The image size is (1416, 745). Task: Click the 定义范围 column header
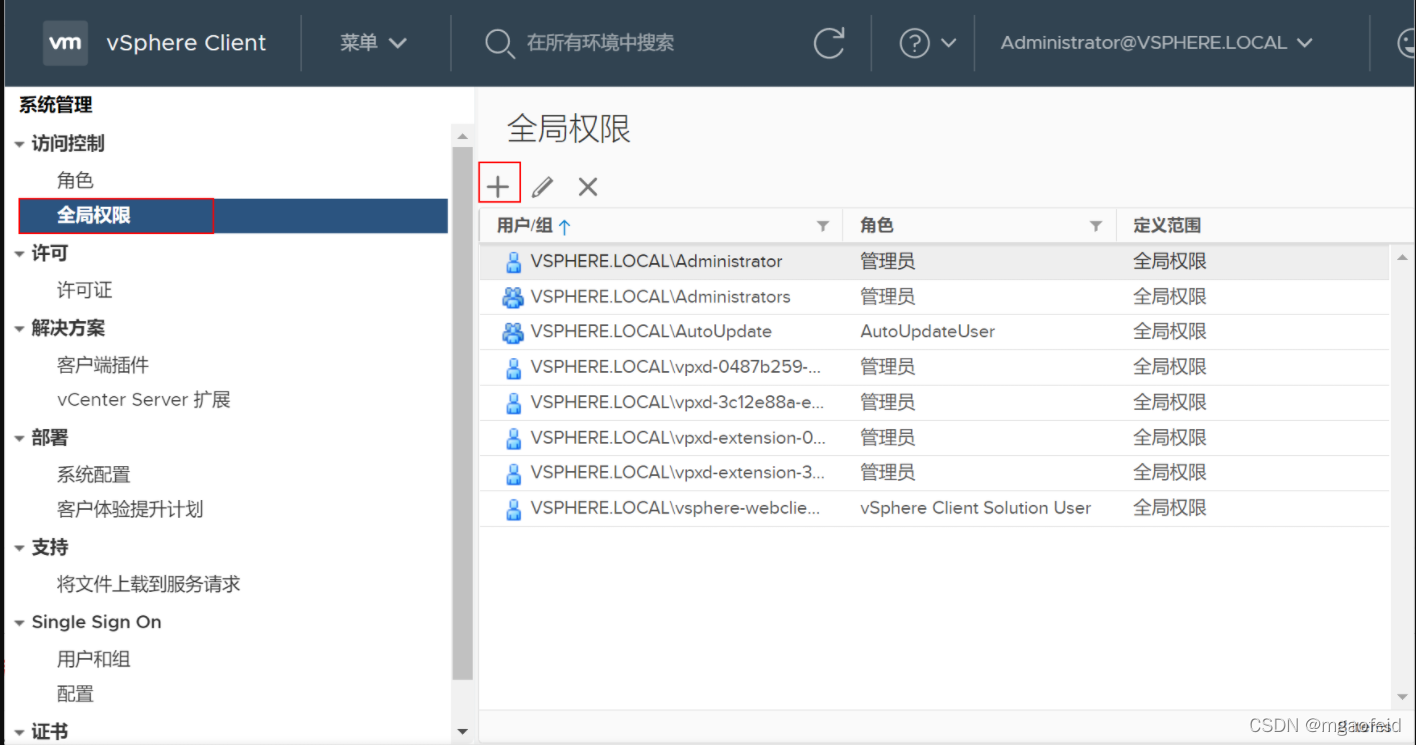pos(1167,226)
